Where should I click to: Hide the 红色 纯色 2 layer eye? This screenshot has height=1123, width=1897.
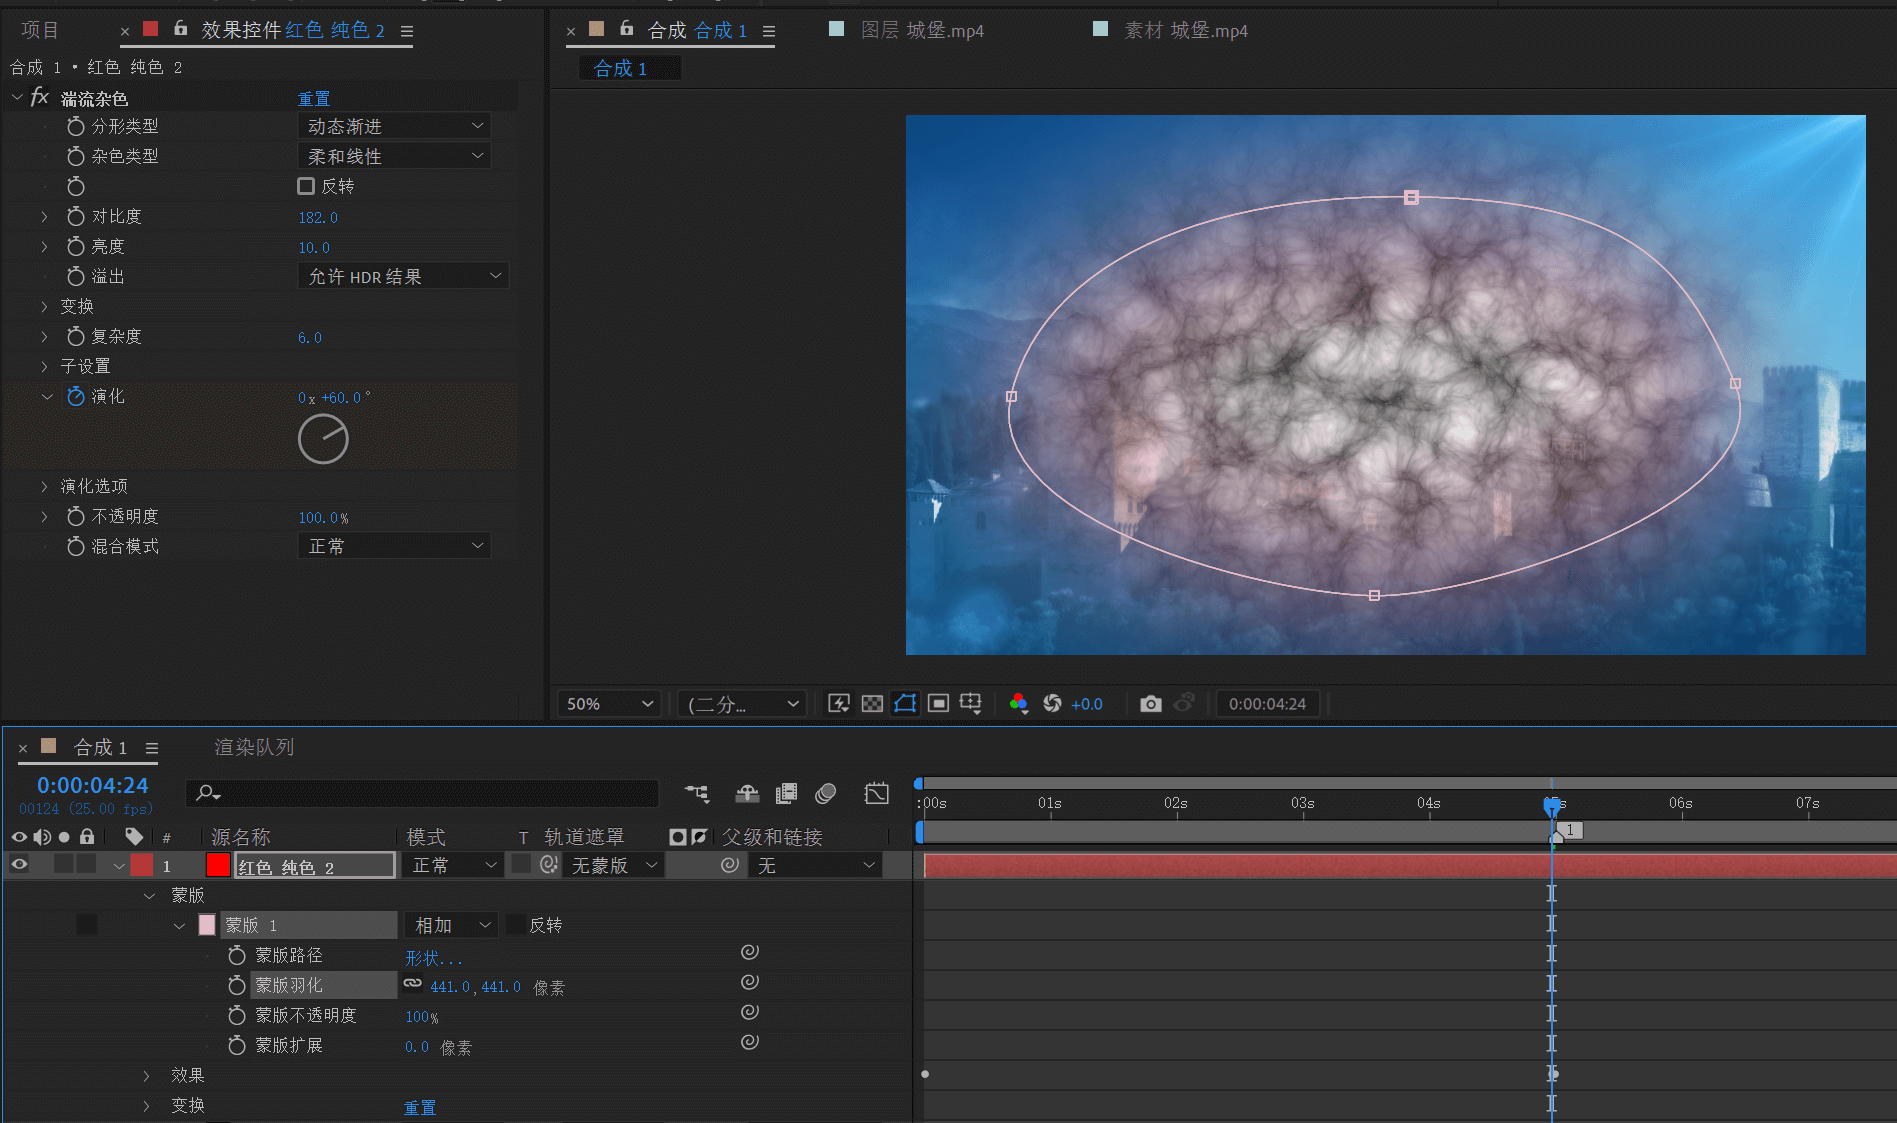pos(19,864)
